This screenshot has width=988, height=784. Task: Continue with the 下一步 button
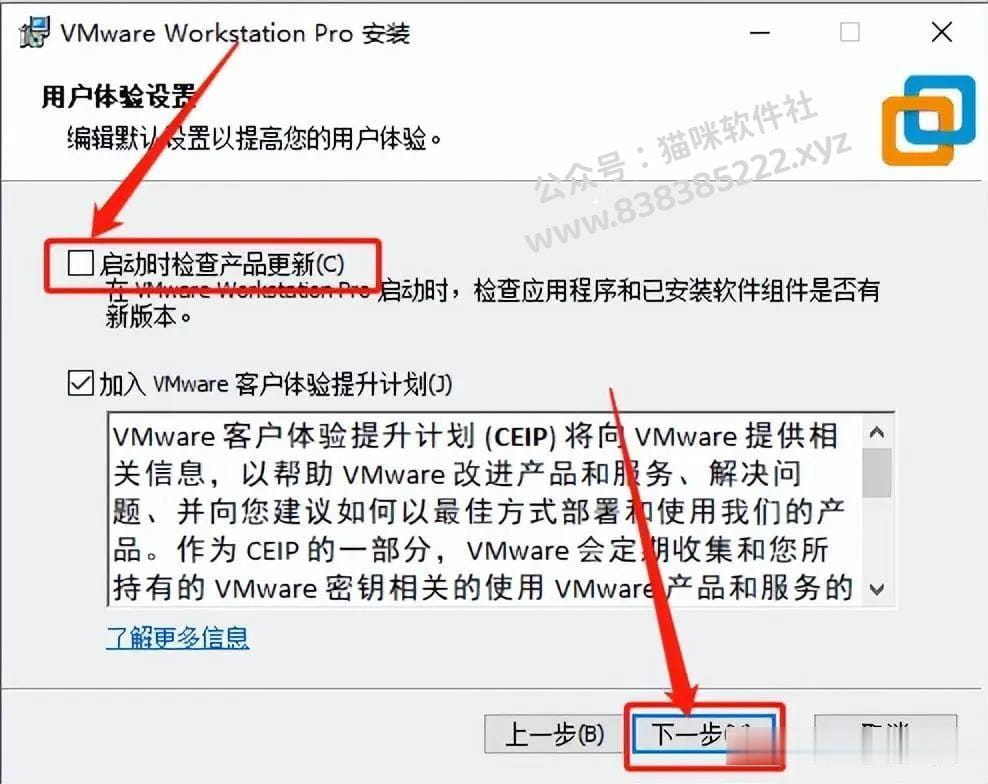pos(704,734)
